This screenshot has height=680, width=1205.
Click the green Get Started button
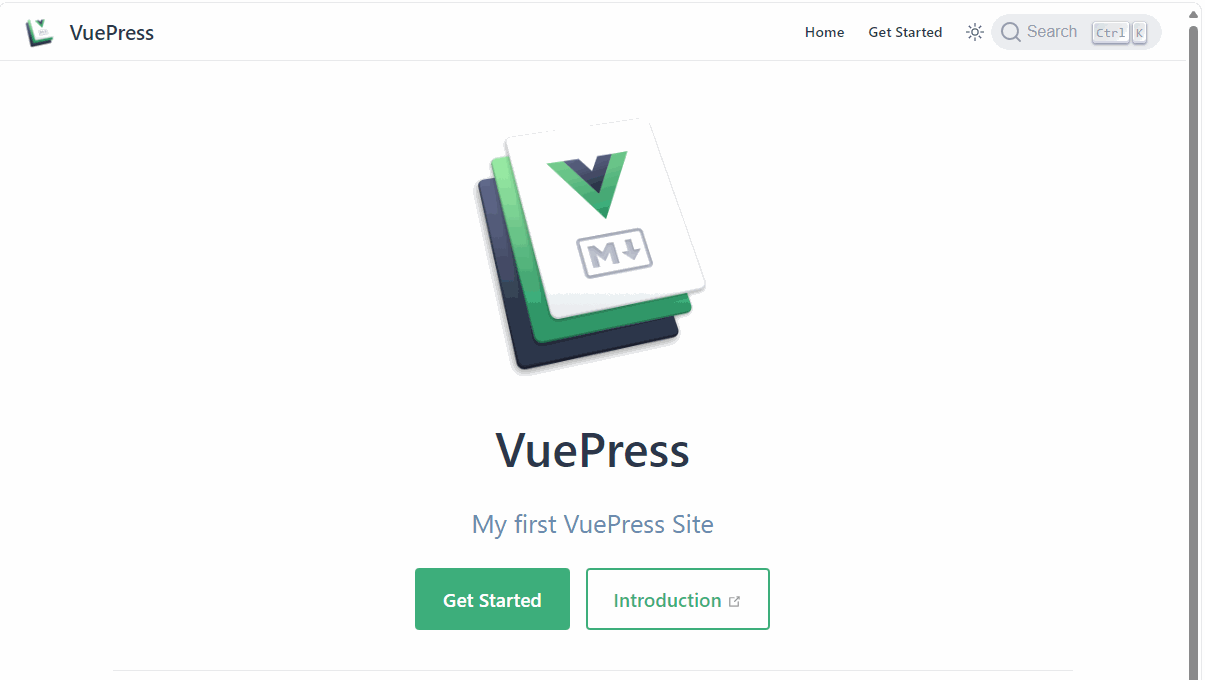(492, 599)
